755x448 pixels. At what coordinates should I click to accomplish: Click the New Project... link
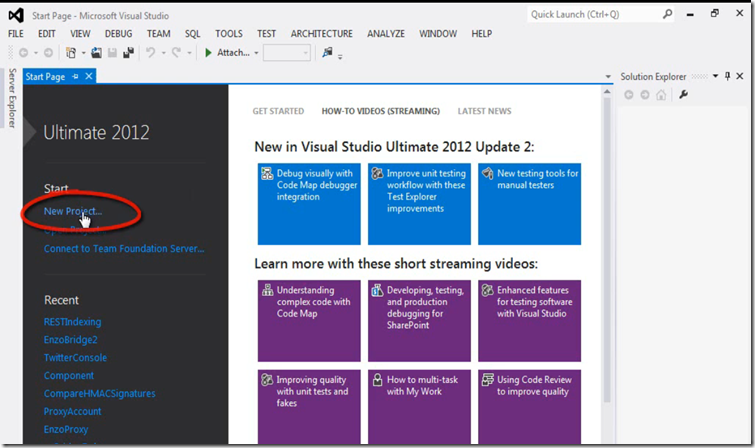73,211
